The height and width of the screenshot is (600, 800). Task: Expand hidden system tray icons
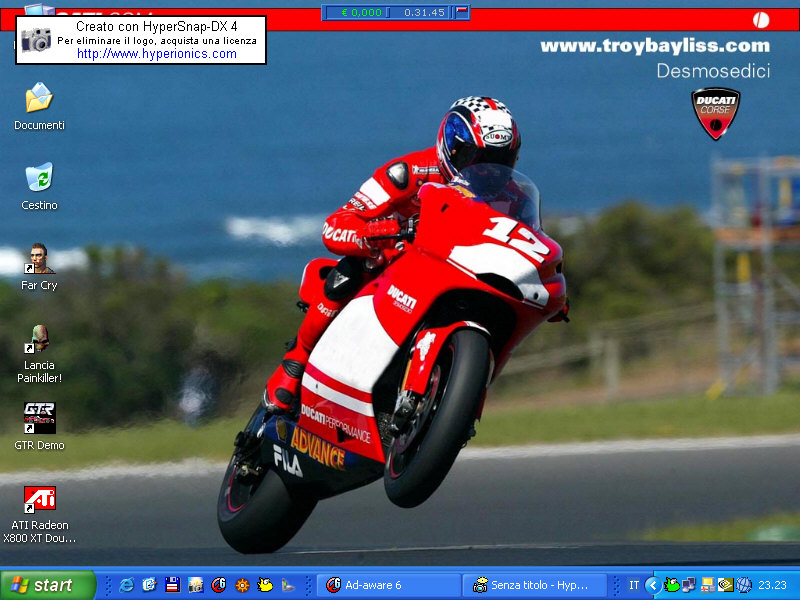pyautogui.click(x=653, y=585)
